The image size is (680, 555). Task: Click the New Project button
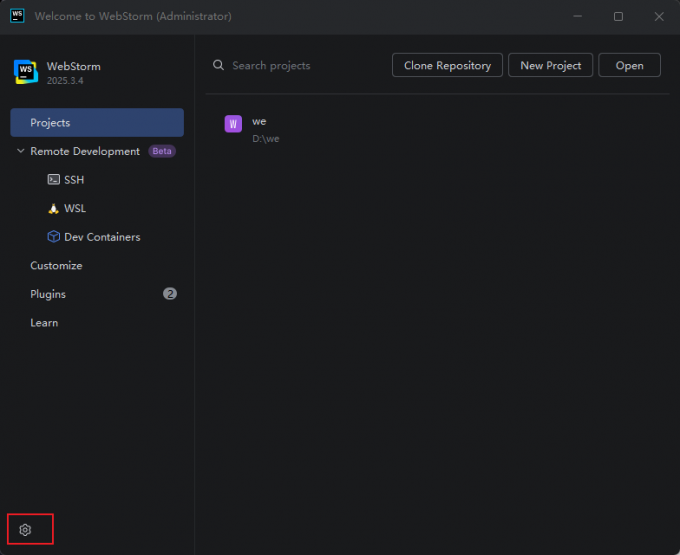click(550, 65)
